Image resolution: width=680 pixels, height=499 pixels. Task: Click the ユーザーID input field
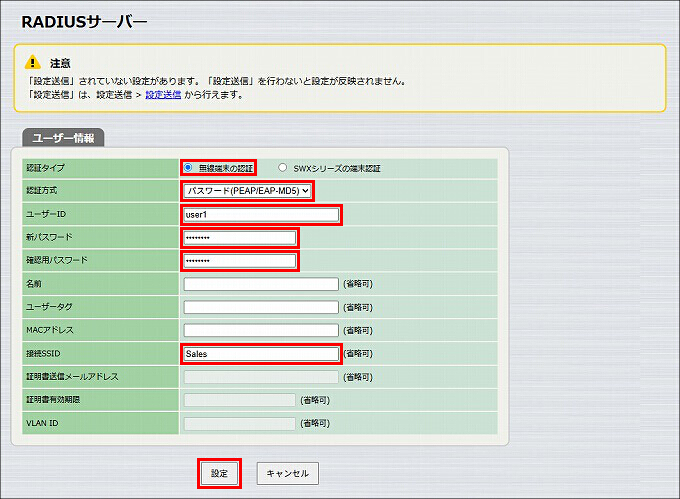pyautogui.click(x=261, y=215)
